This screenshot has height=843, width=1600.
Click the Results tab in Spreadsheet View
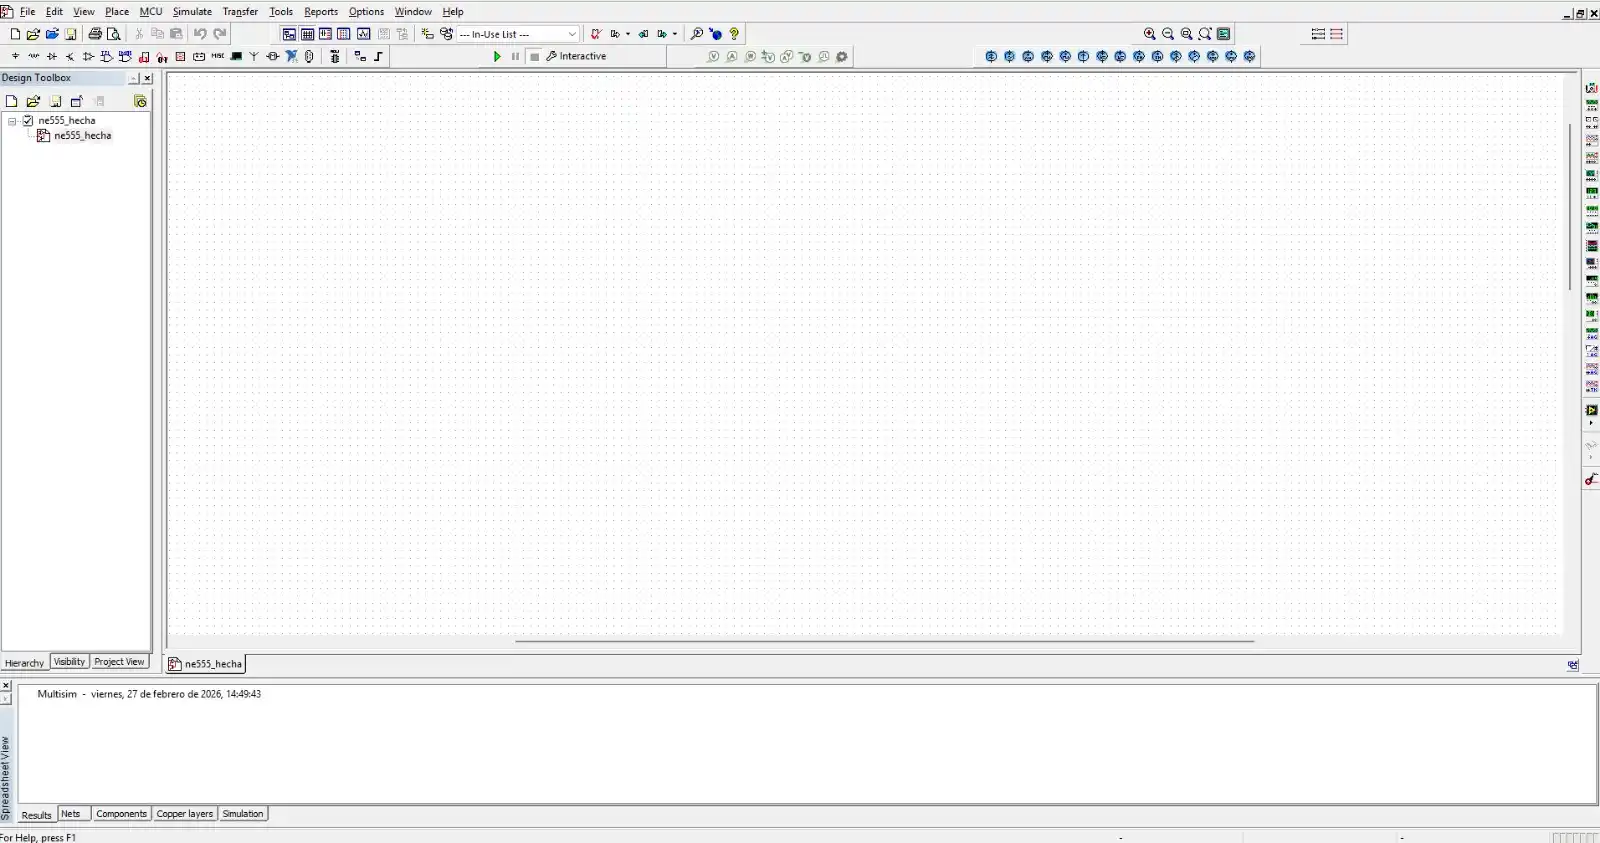point(36,815)
